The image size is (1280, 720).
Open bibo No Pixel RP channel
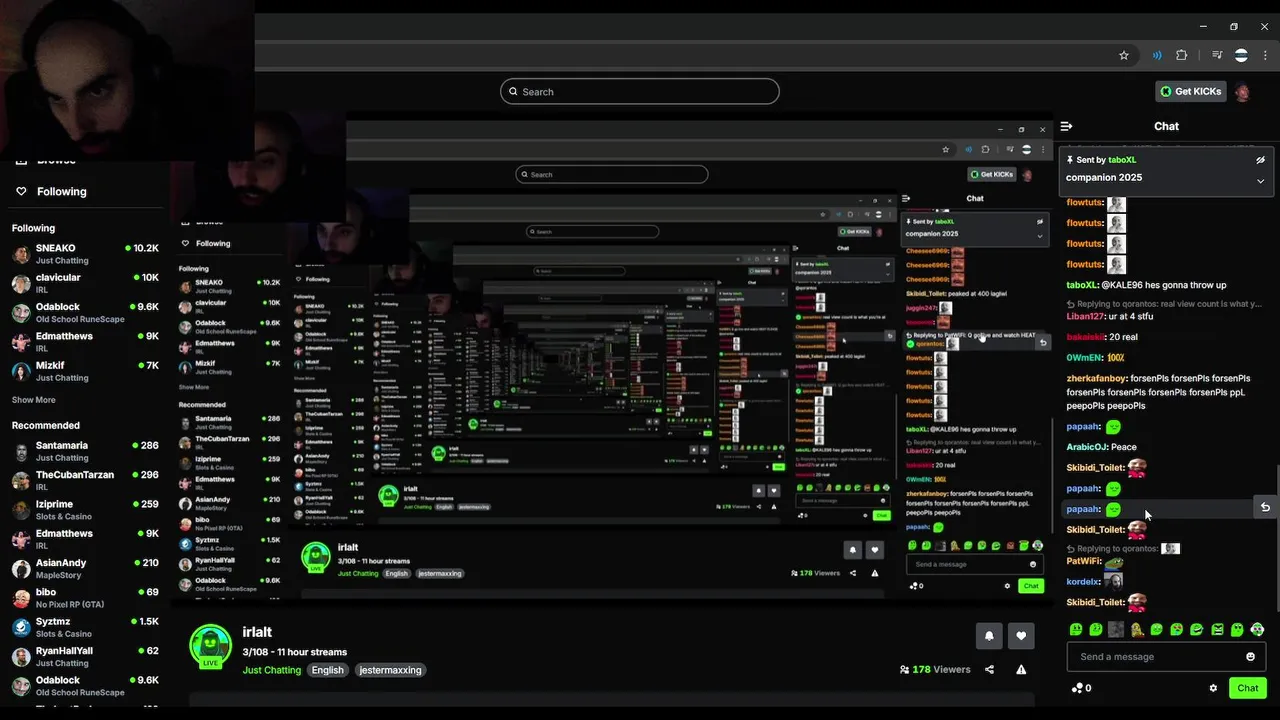(85, 598)
